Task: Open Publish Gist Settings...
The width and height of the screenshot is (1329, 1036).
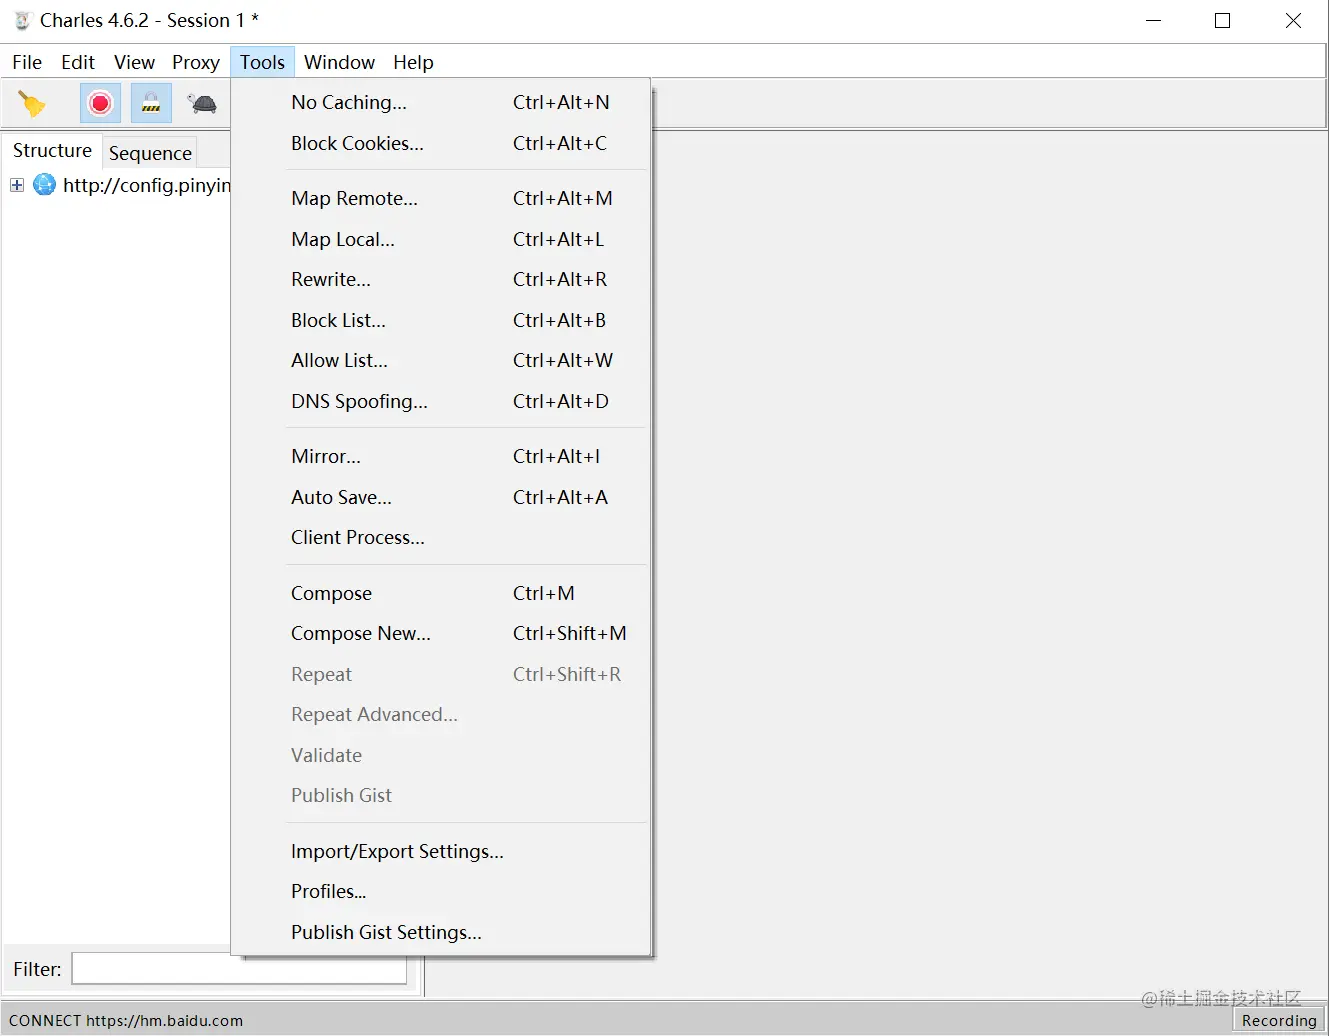Action: [441, 932]
